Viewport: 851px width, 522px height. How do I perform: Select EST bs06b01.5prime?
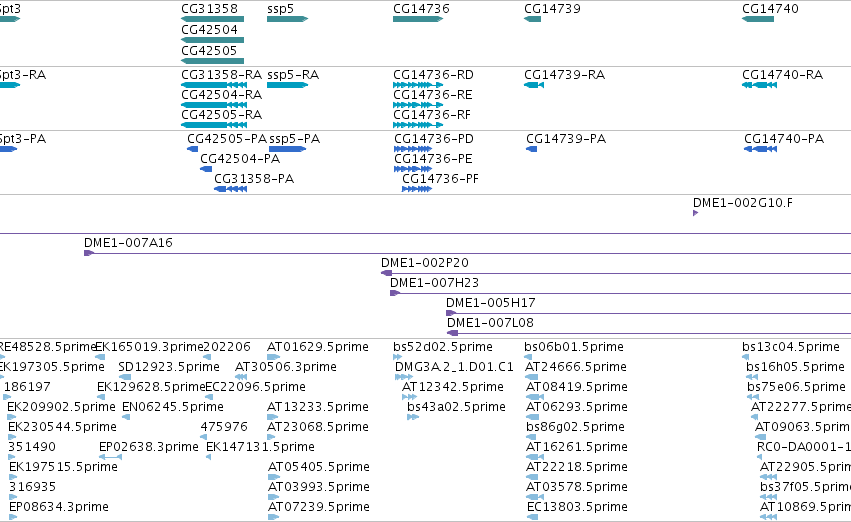pyautogui.click(x=574, y=347)
